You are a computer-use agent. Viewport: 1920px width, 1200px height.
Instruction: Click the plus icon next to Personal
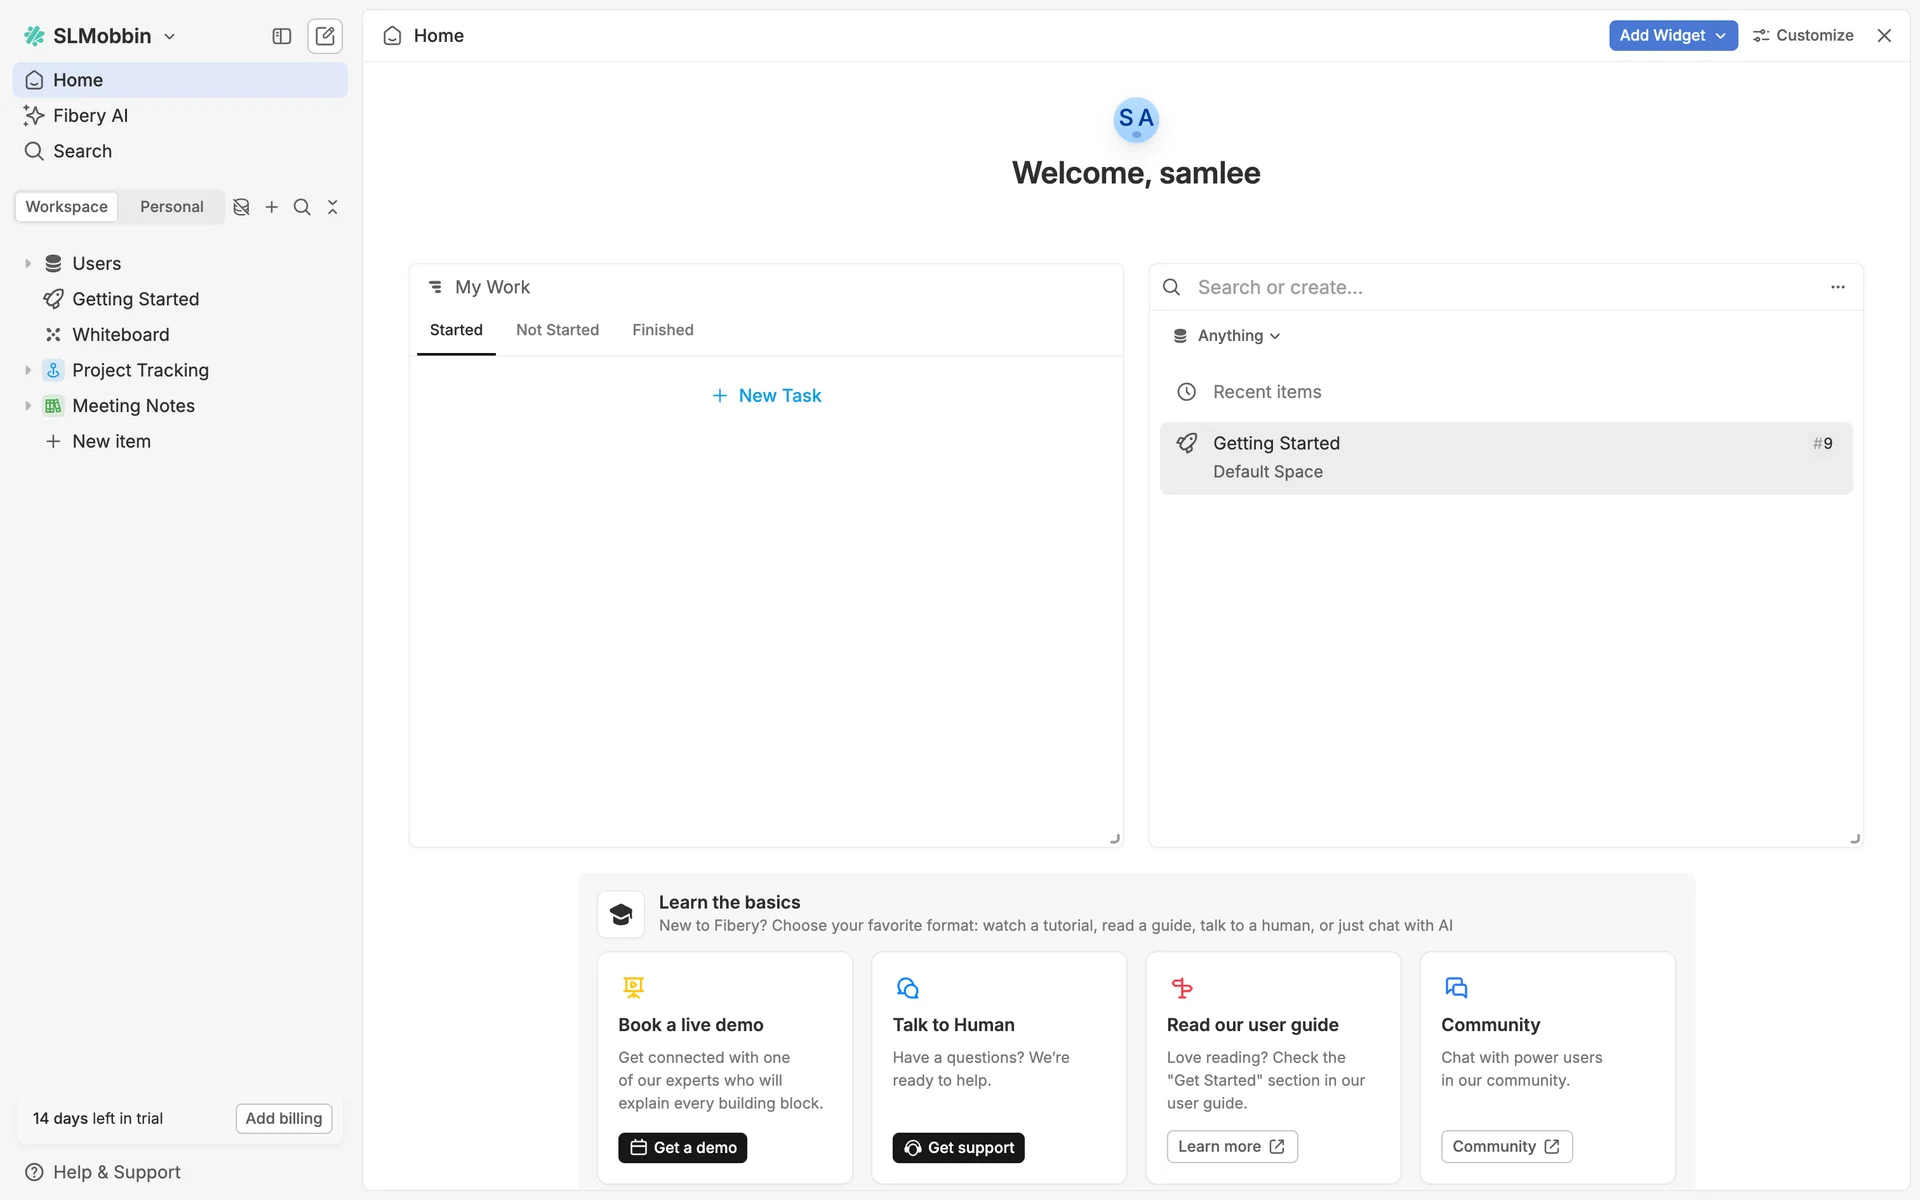coord(271,207)
